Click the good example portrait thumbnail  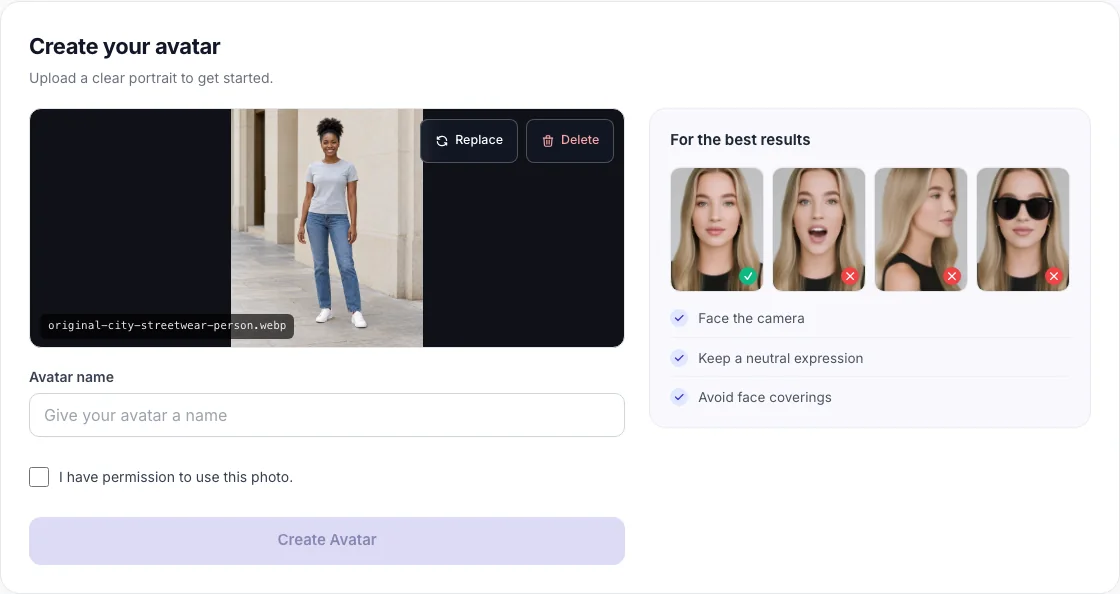coord(716,229)
